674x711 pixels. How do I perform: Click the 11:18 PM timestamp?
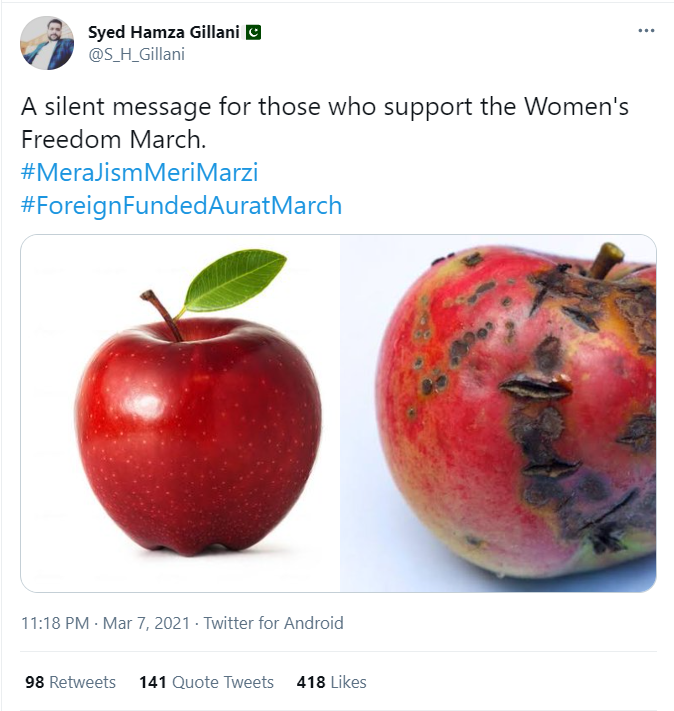coord(56,623)
